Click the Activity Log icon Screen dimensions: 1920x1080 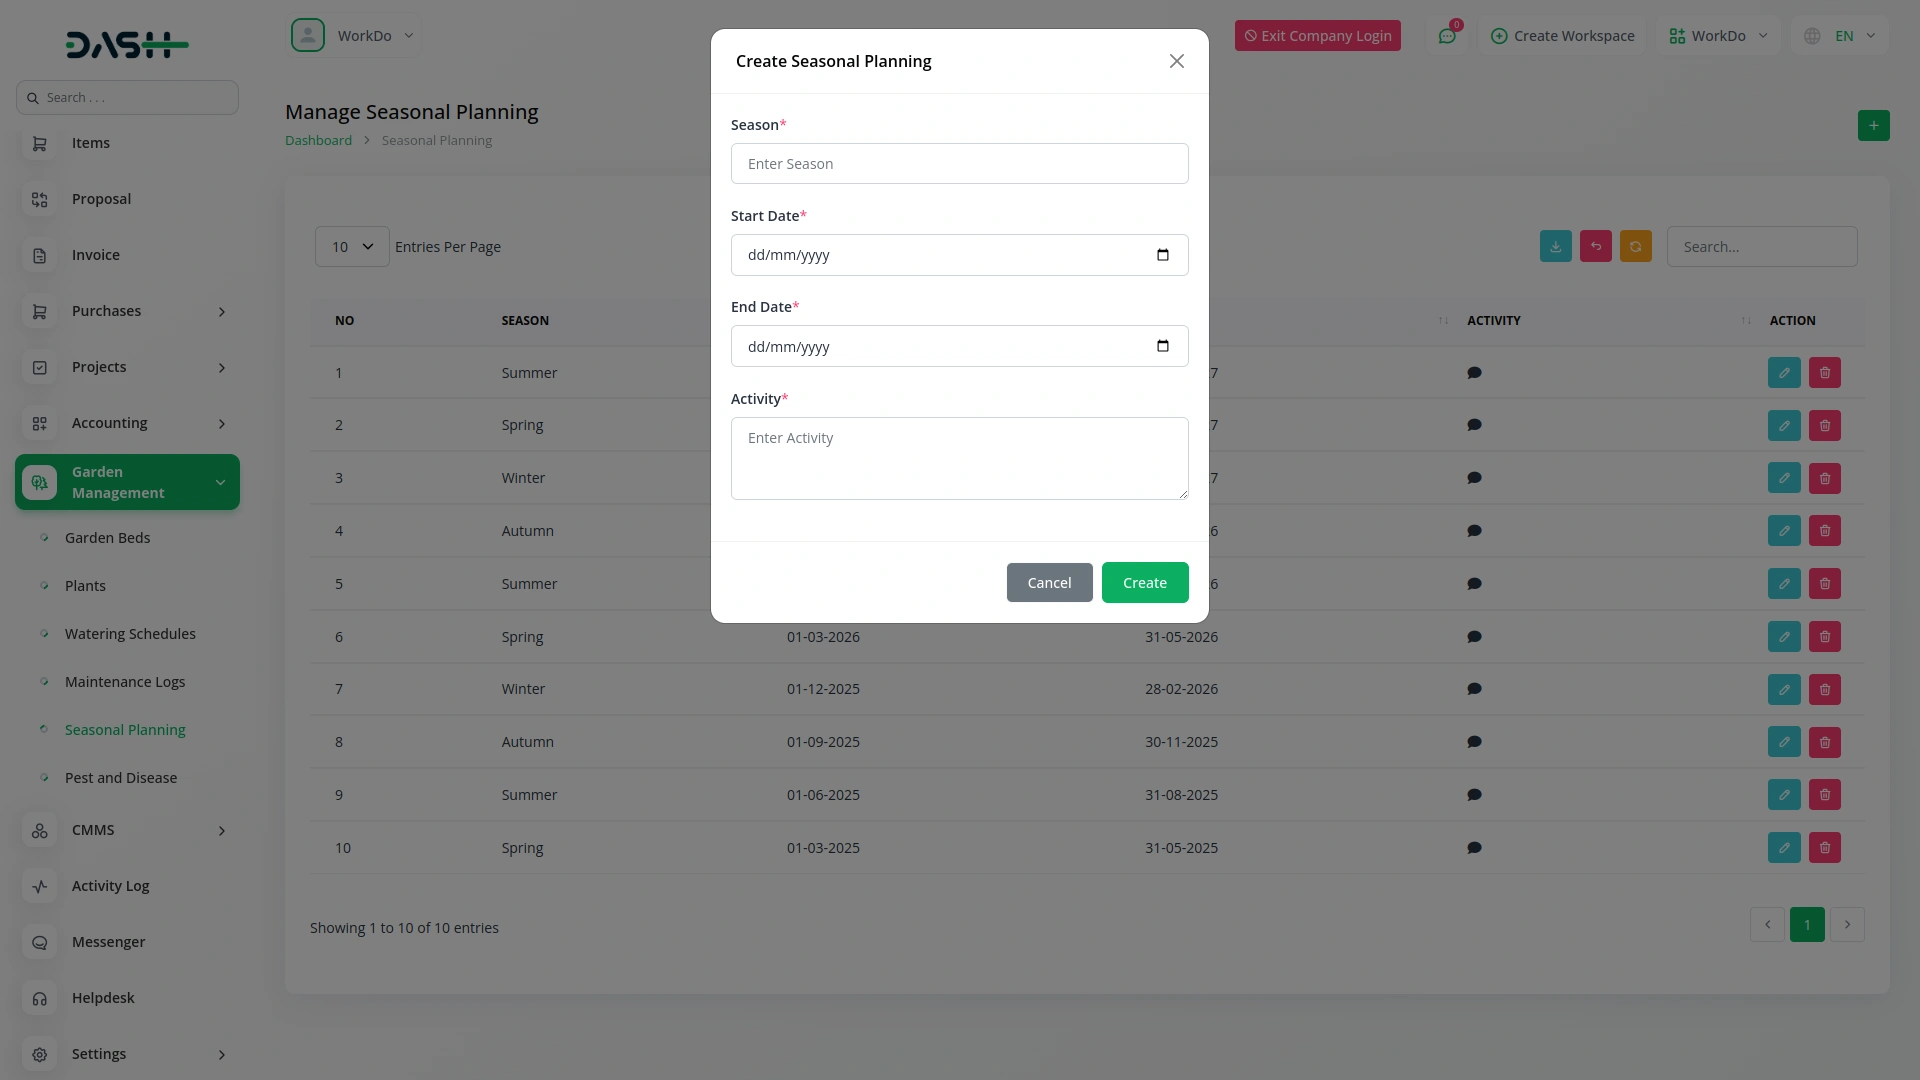pos(39,886)
